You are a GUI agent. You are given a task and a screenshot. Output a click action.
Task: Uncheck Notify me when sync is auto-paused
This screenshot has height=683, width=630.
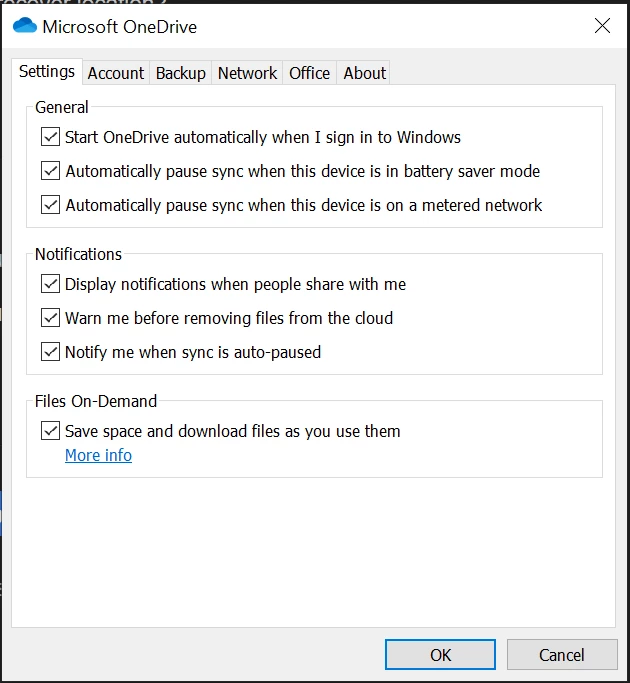(51, 352)
